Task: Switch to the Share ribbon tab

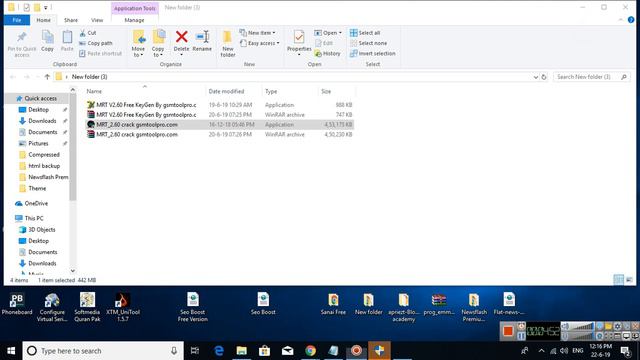Action: [x=71, y=20]
